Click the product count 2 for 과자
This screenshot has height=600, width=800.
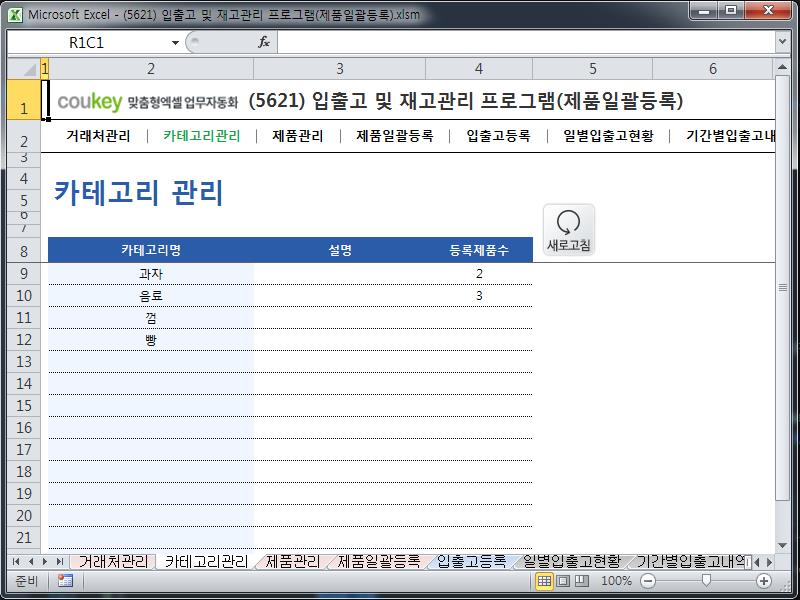pyautogui.click(x=479, y=274)
